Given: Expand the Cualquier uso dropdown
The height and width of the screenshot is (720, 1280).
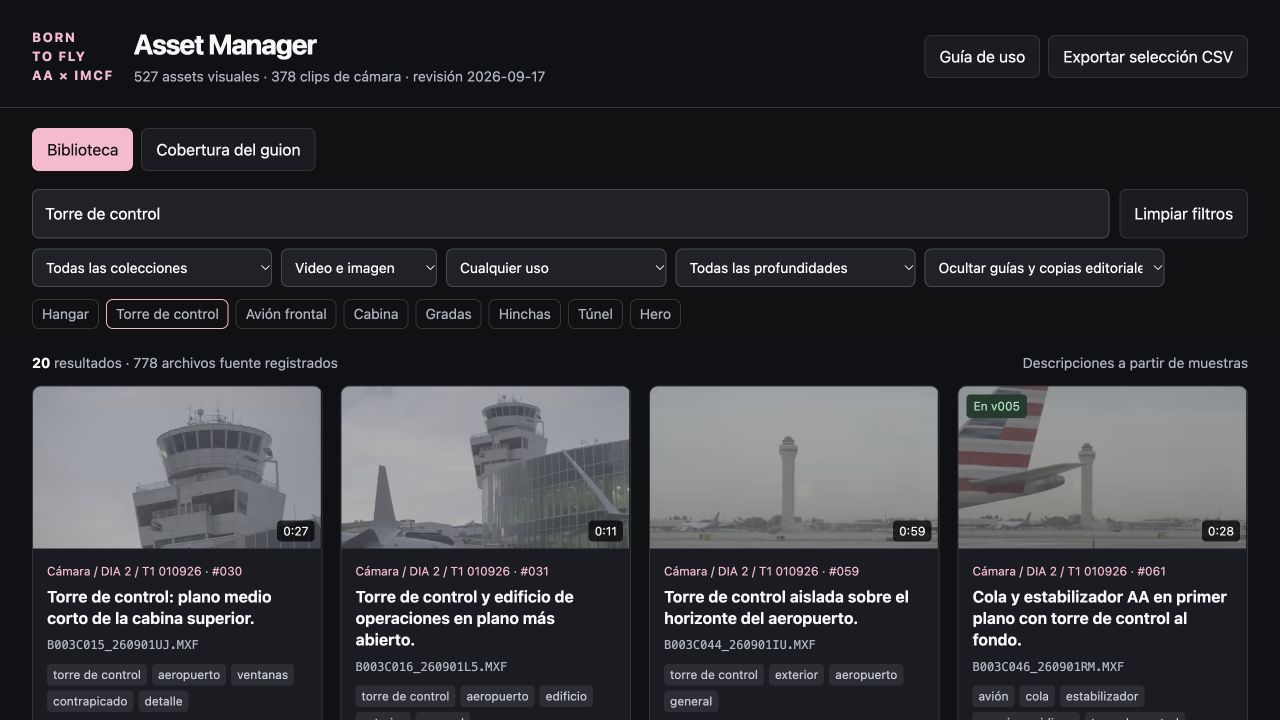Looking at the screenshot, I should coord(556,268).
